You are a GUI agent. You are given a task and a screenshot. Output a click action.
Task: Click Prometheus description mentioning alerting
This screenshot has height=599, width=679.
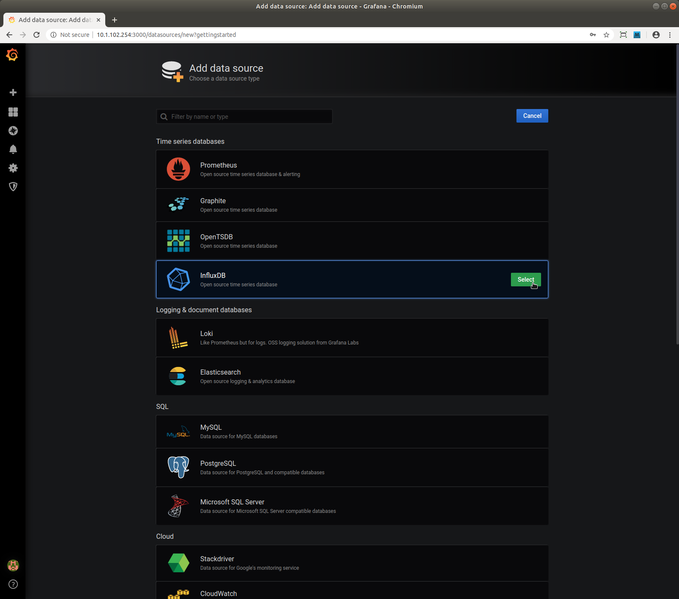click(x=250, y=174)
